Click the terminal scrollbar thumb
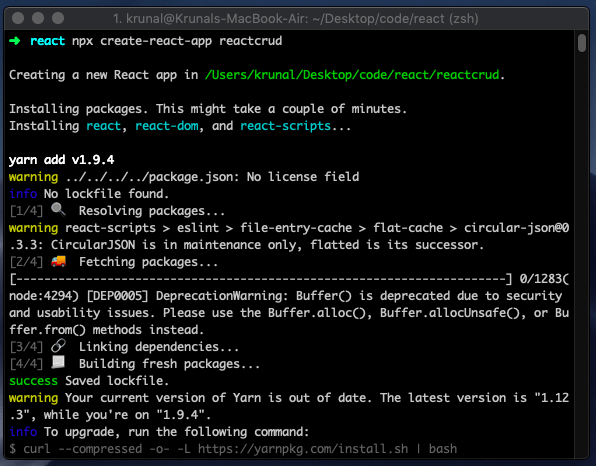Screen dimensions: 596x466 click(582, 43)
